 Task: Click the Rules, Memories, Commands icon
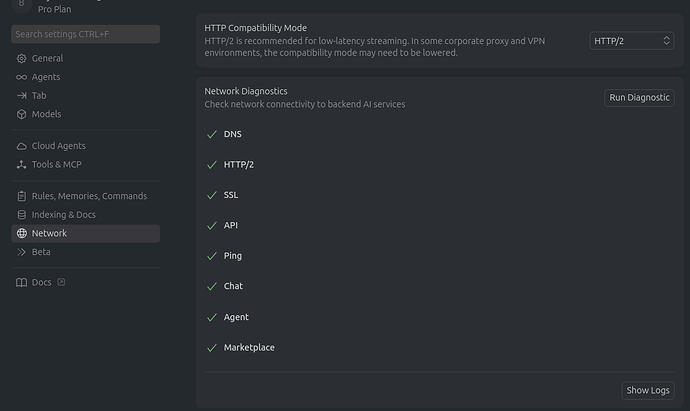22,196
